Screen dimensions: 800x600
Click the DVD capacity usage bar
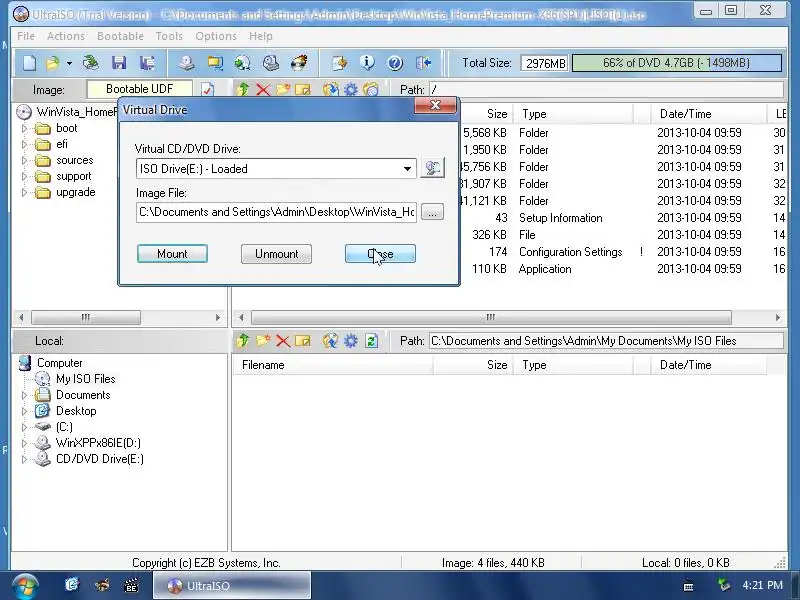677,63
